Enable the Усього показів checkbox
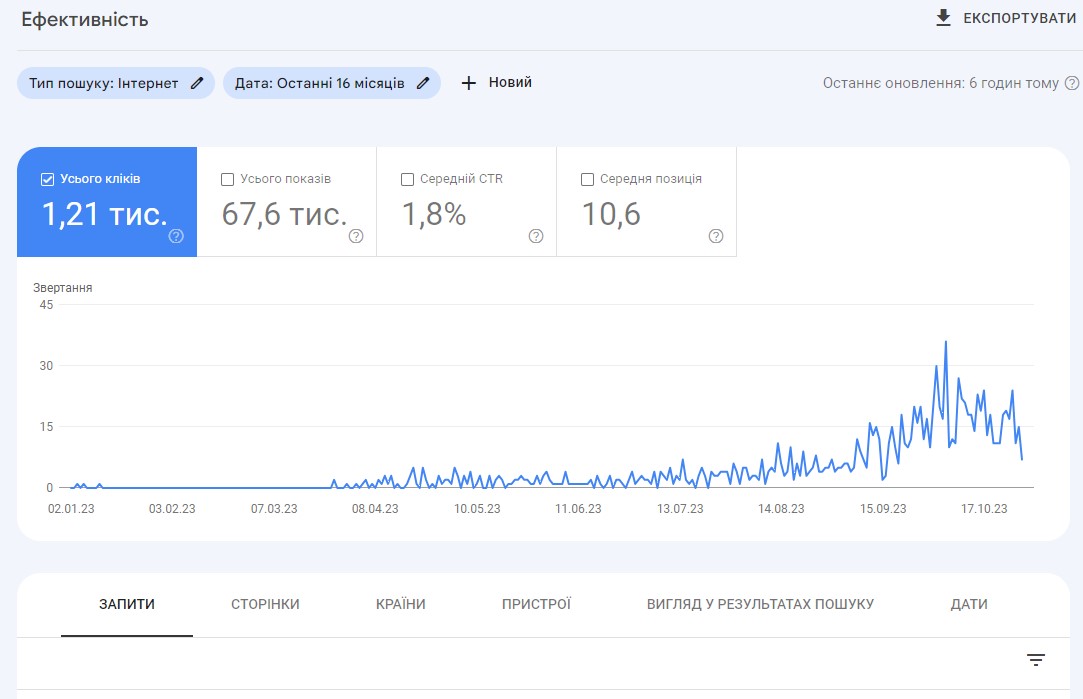Screen dimensions: 1083x699 pos(227,179)
